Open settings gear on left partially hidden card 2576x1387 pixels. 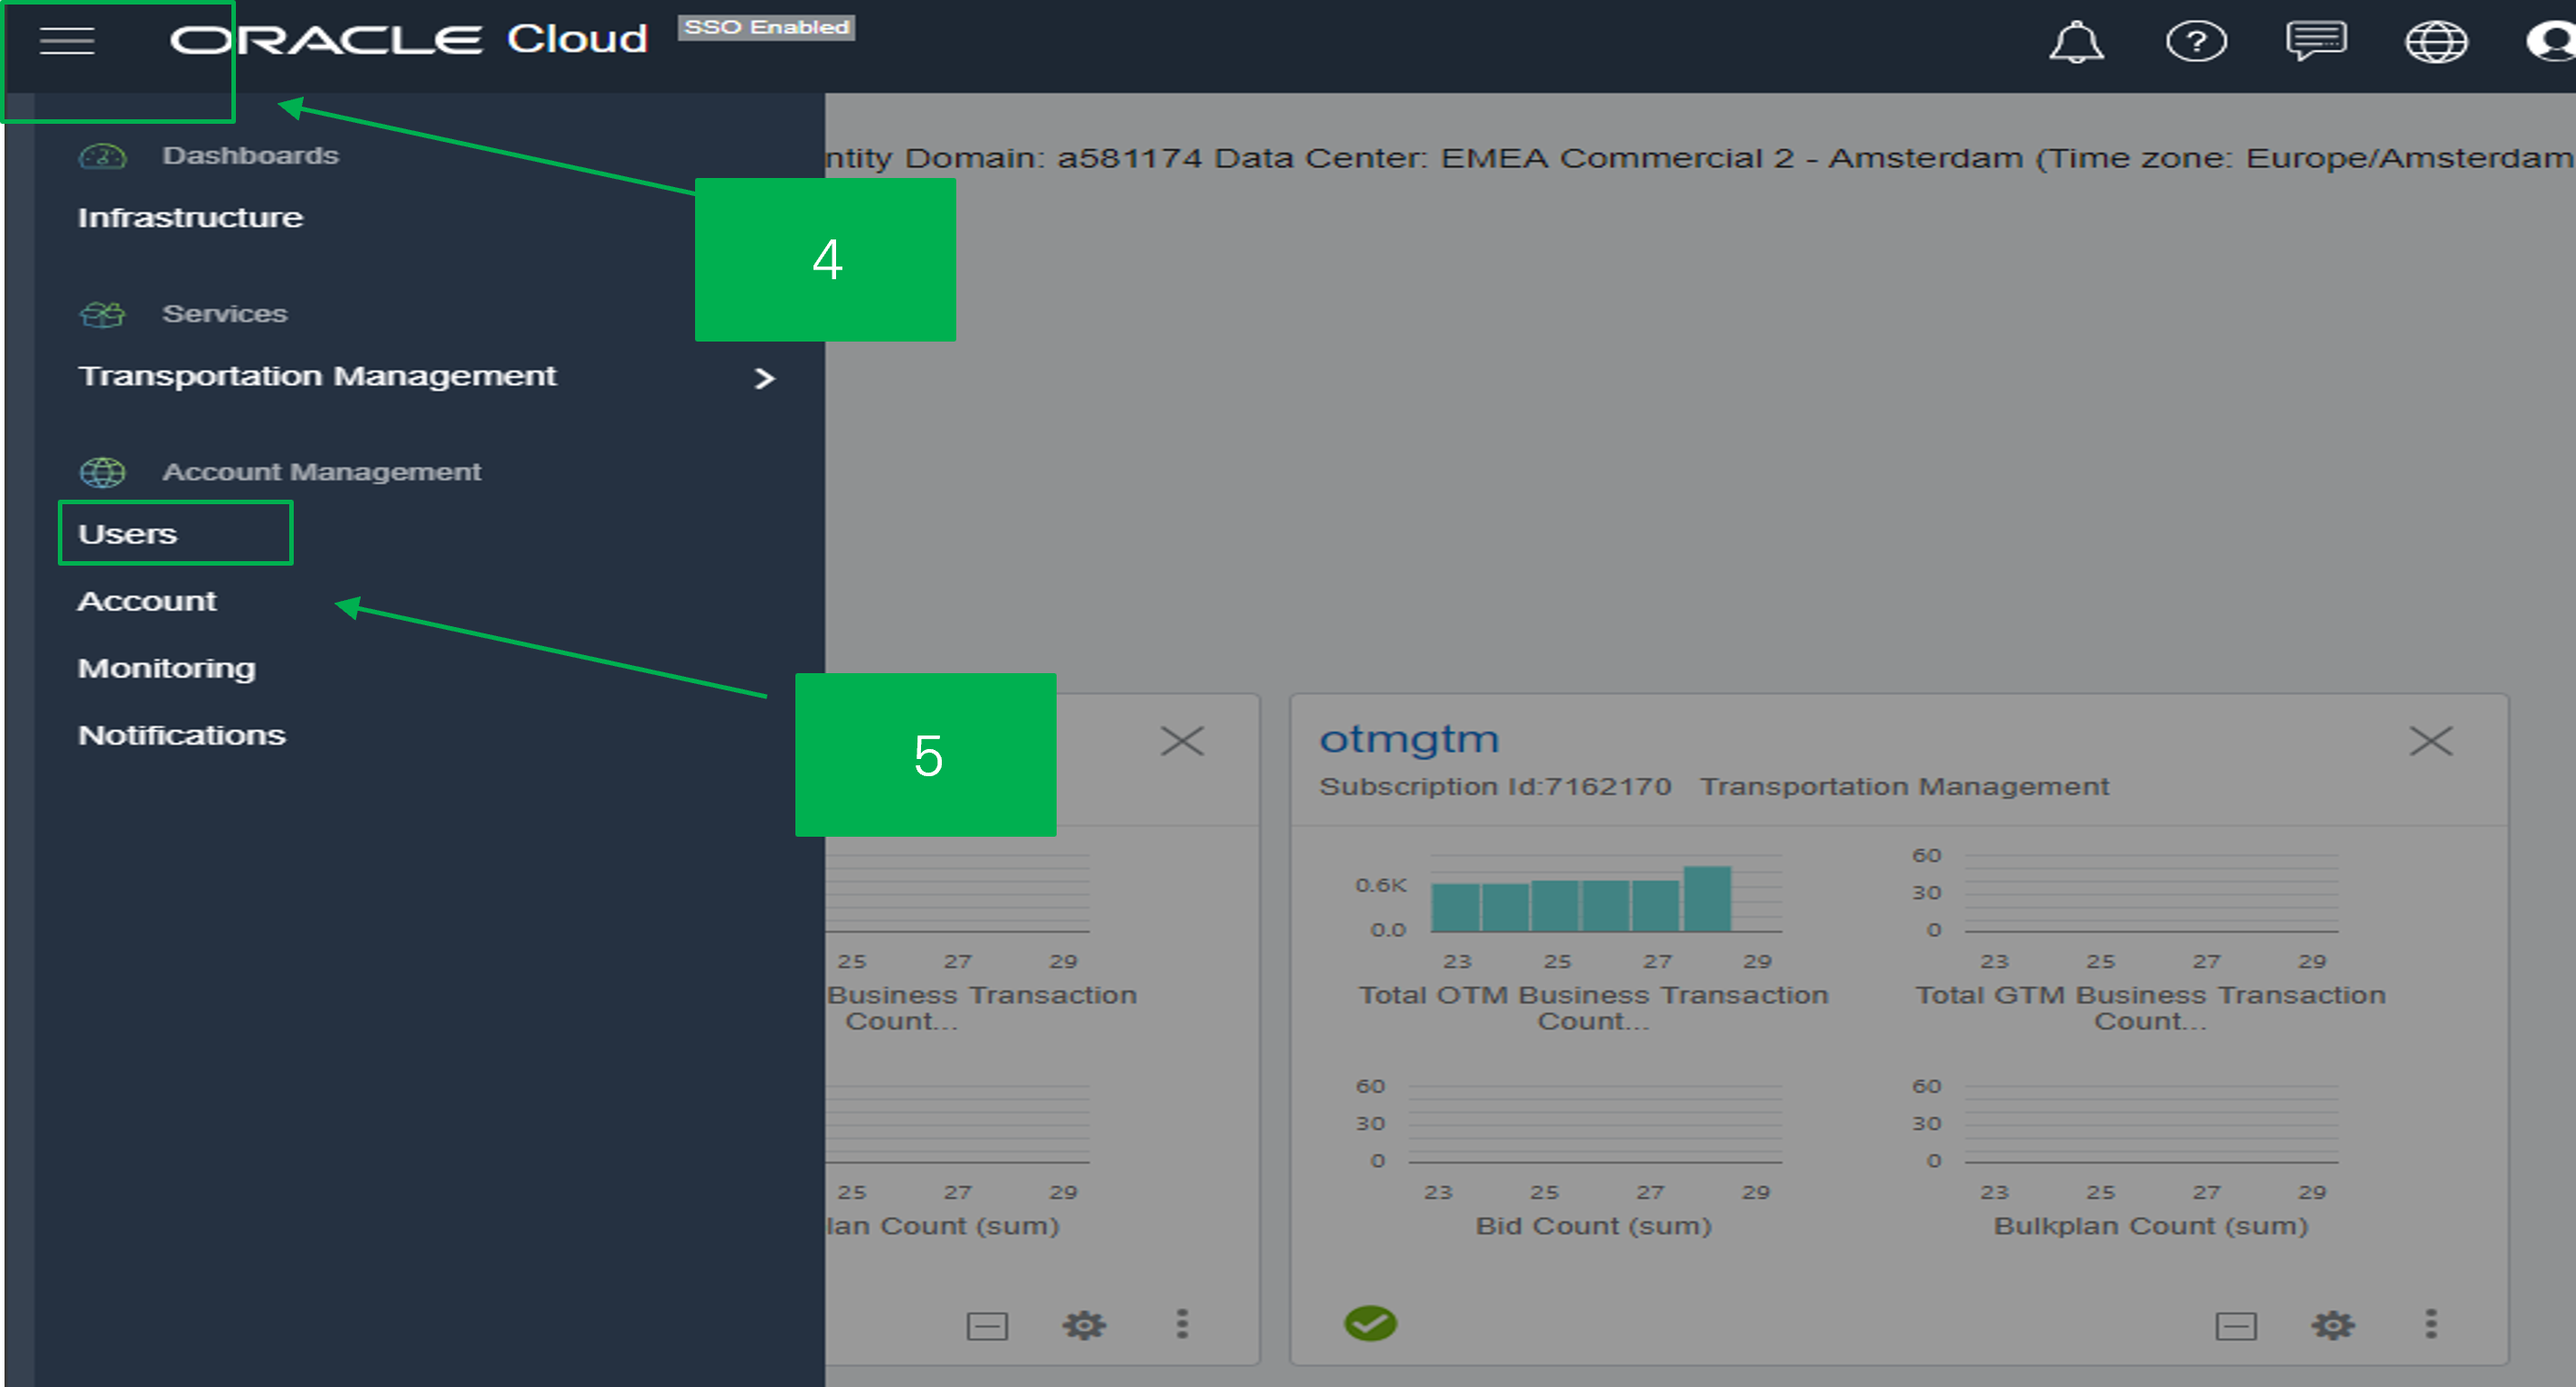click(1084, 1325)
